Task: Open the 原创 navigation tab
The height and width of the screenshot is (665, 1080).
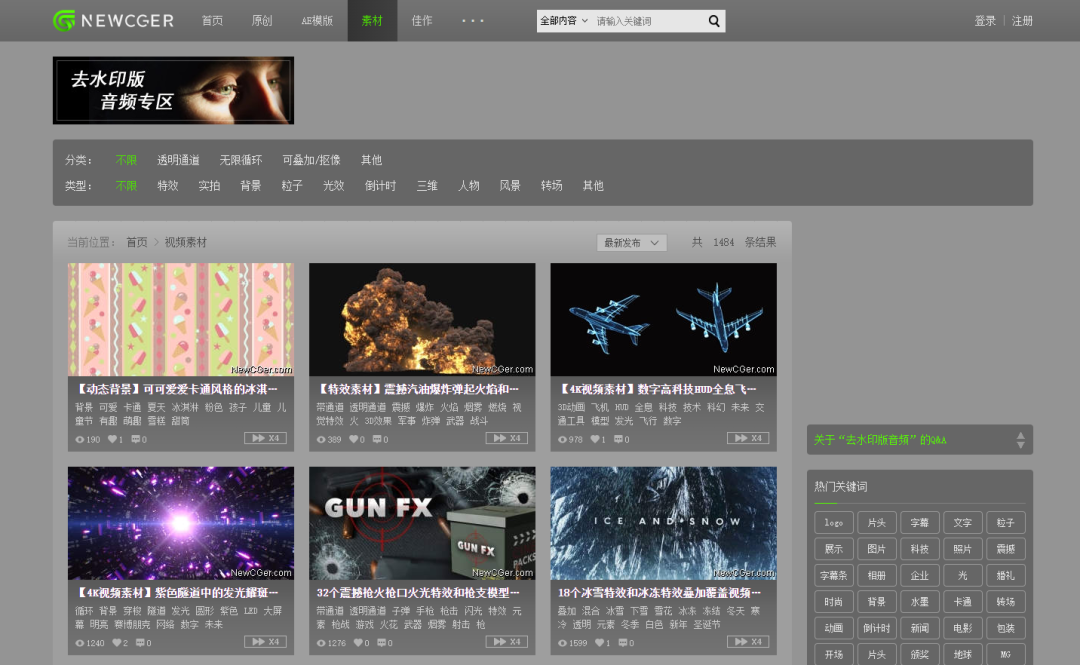Action: click(x=262, y=21)
